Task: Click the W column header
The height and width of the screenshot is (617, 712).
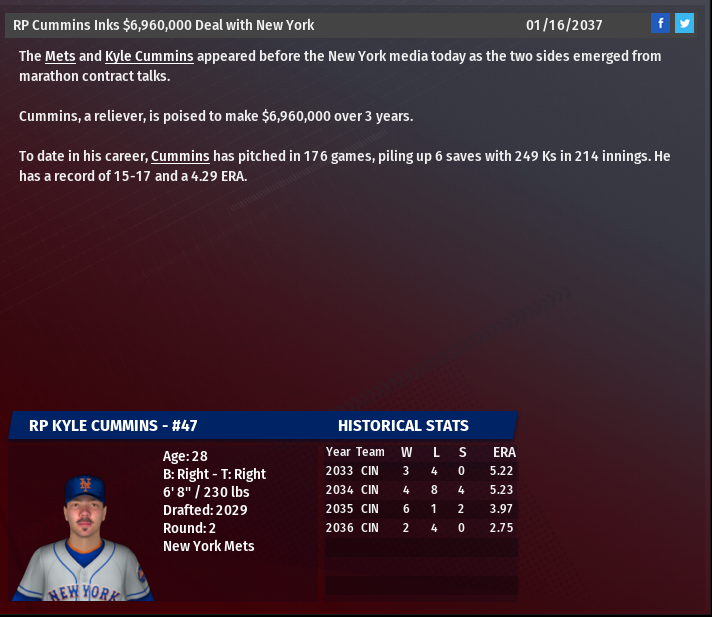Action: [x=406, y=452]
